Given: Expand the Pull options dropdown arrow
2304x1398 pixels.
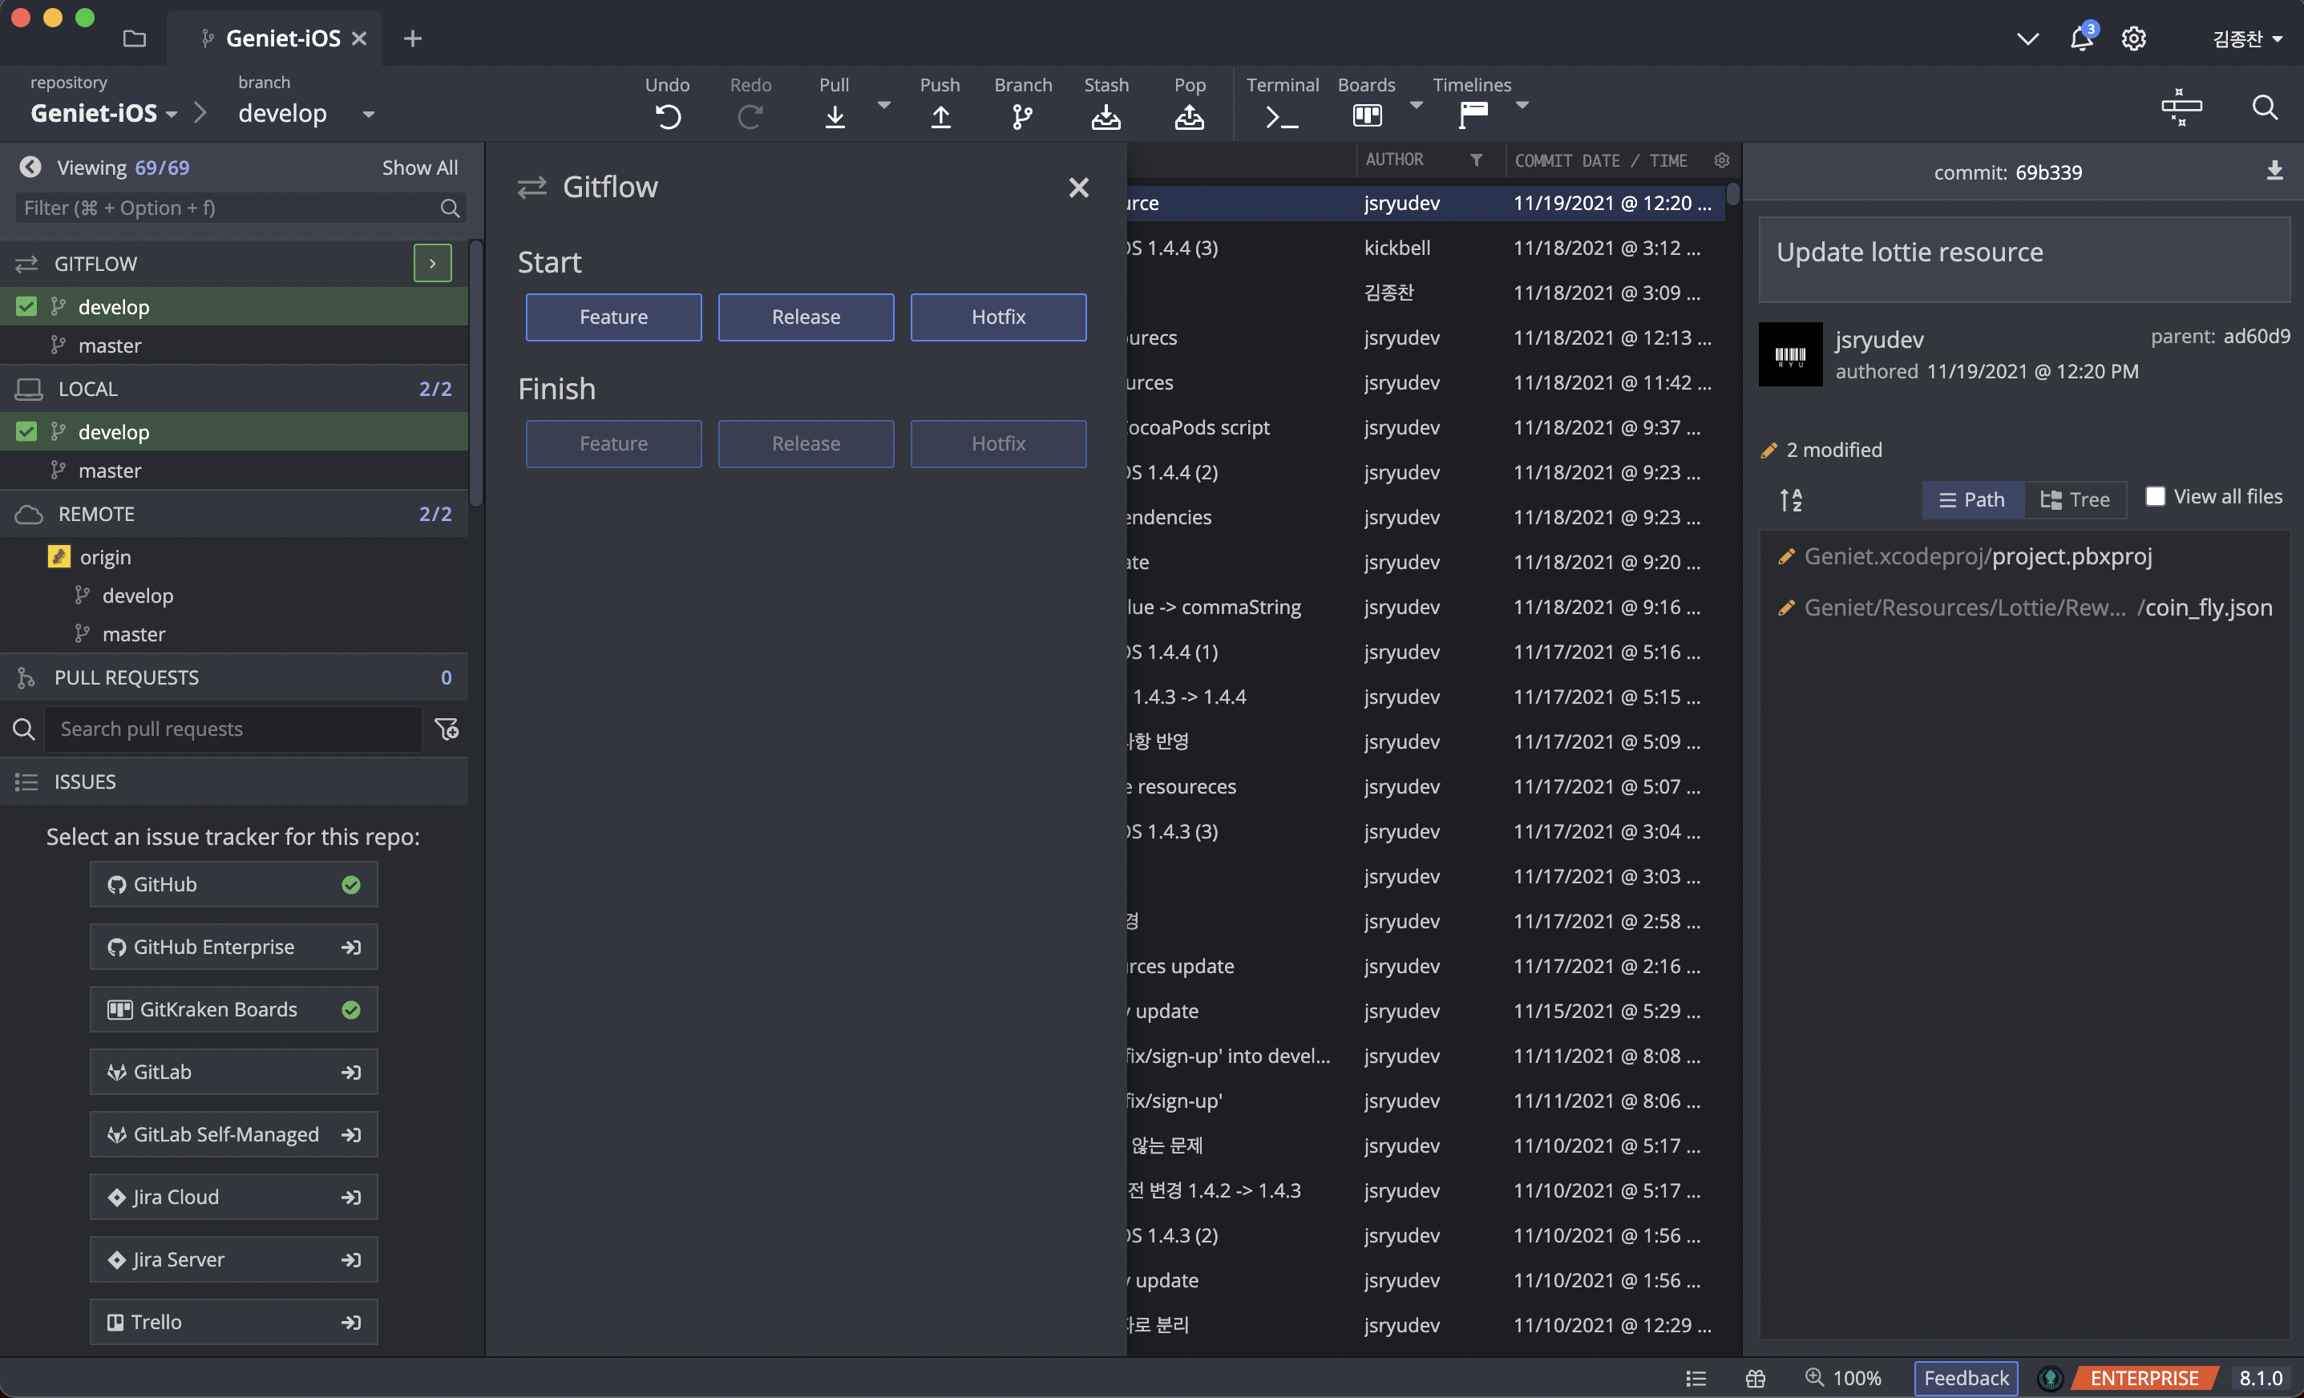Looking at the screenshot, I should [x=883, y=105].
